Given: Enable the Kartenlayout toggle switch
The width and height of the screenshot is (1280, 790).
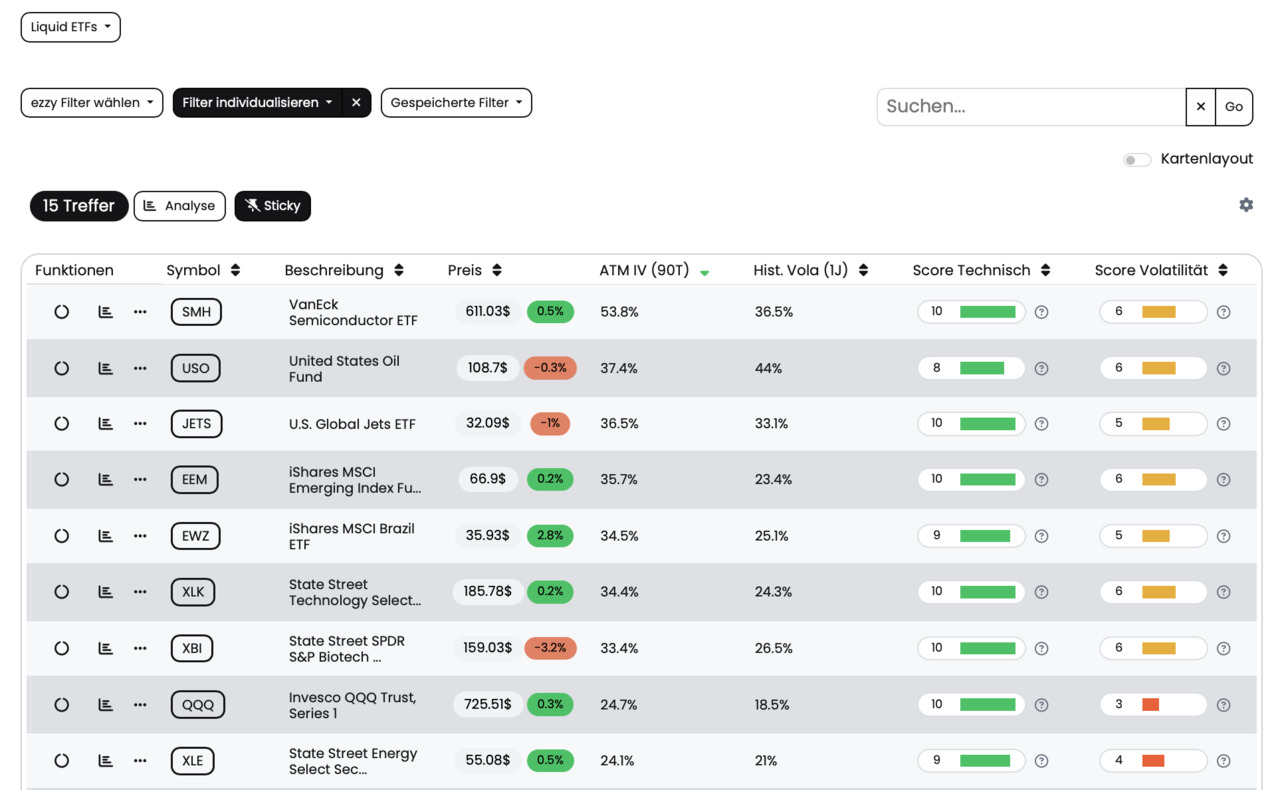Looking at the screenshot, I should pyautogui.click(x=1136, y=160).
